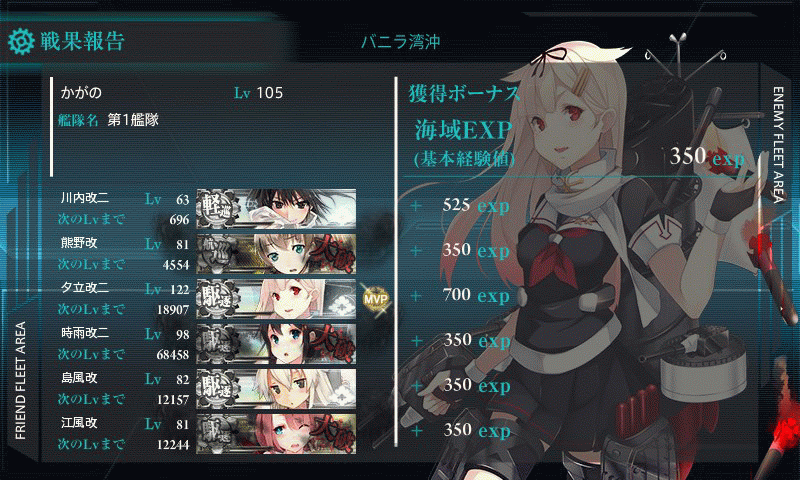Viewport: 800px width, 480px height.
Task: Select the 夕立改二 ship portrait banner
Action: click(276, 298)
